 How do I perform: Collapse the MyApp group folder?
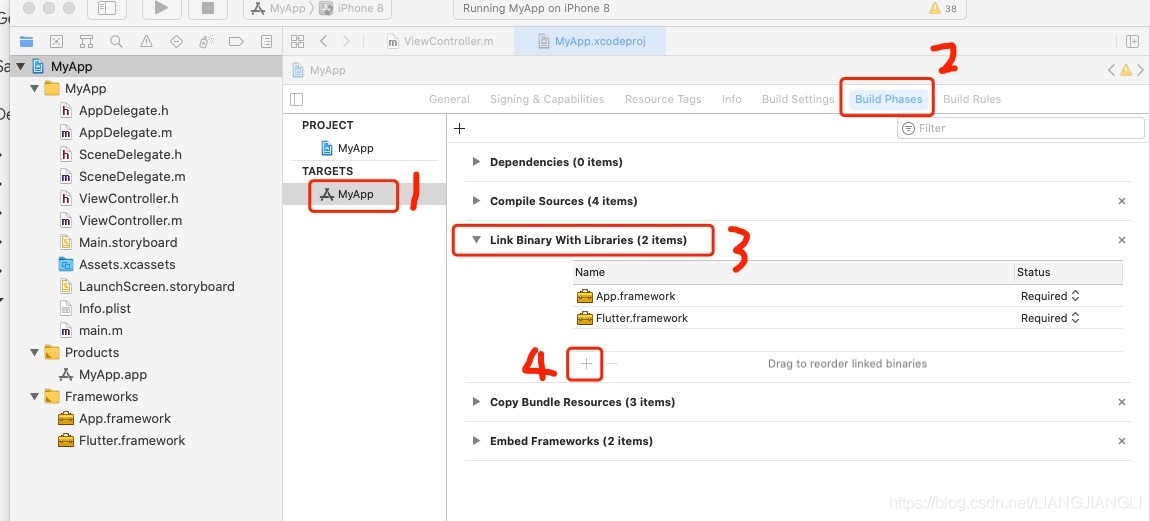click(x=34, y=88)
